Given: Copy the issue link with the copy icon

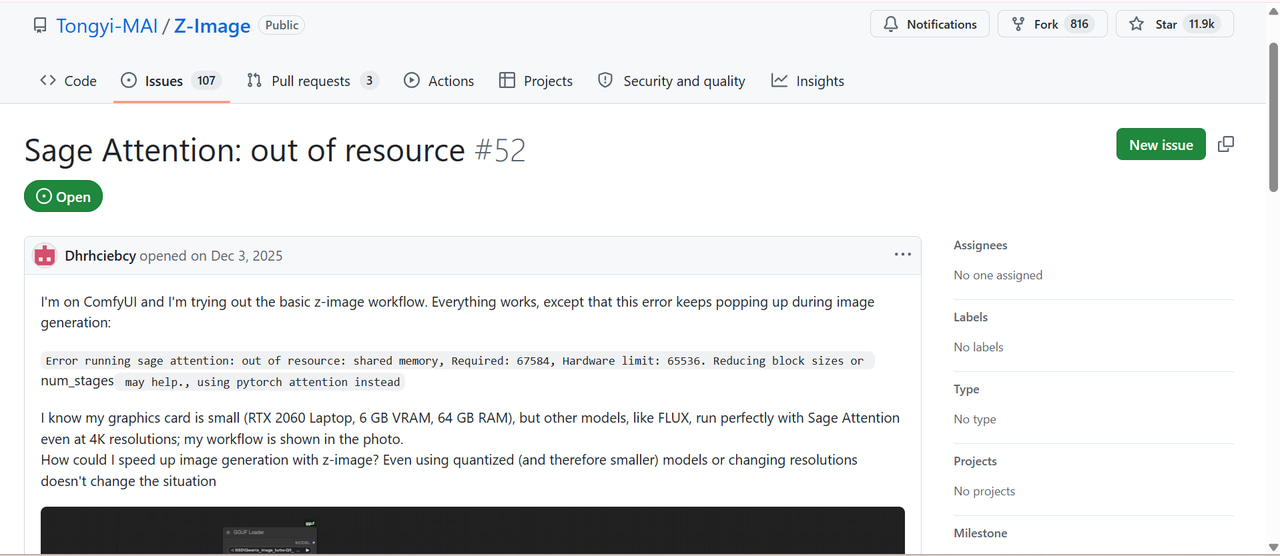Looking at the screenshot, I should pos(1226,144).
